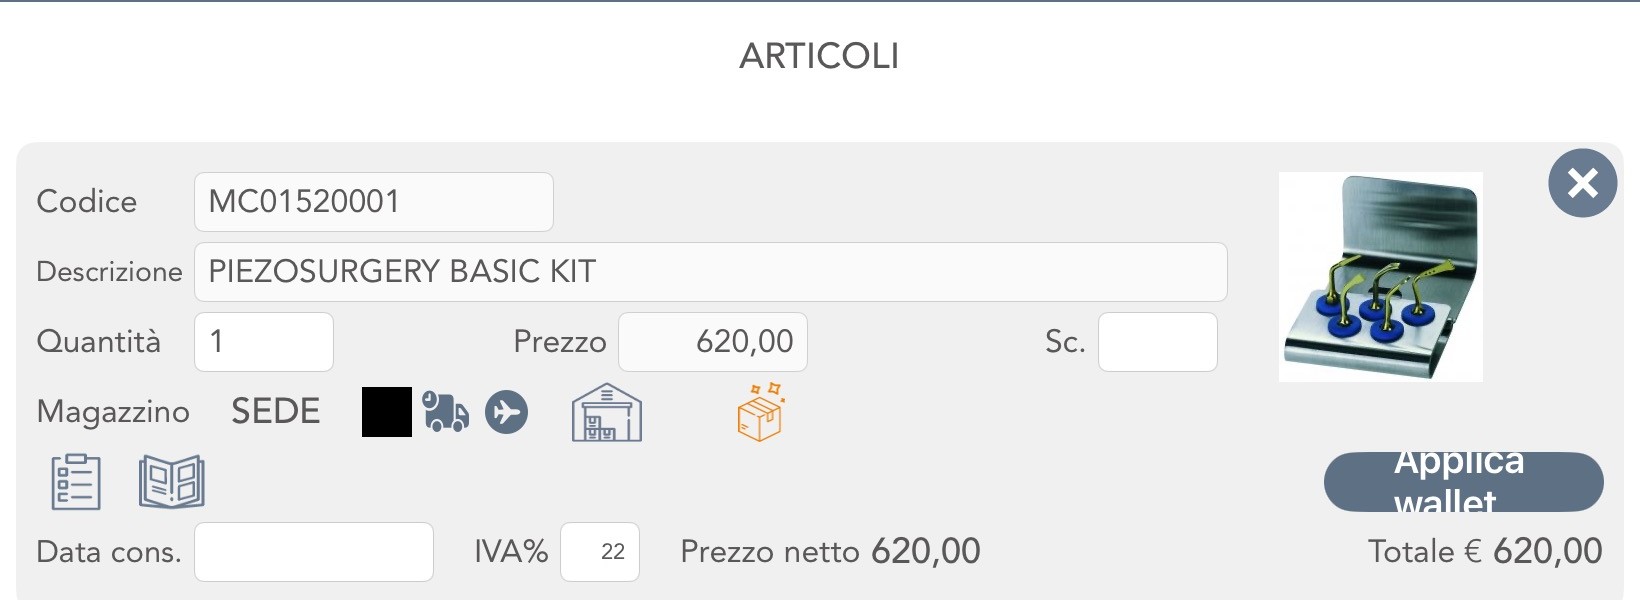Open the warehouse stock icon

coord(605,412)
